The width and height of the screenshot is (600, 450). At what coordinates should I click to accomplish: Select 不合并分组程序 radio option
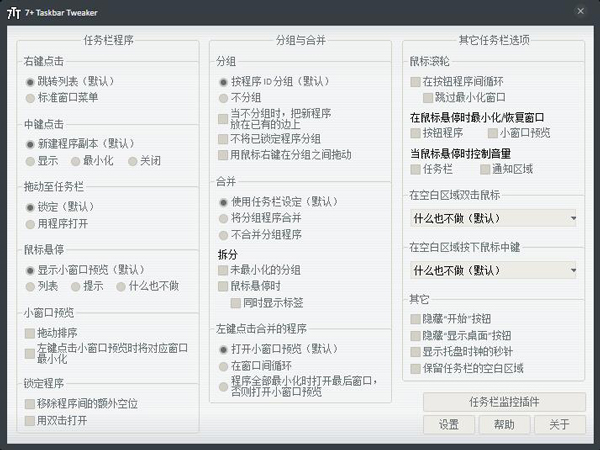pyautogui.click(x=223, y=235)
